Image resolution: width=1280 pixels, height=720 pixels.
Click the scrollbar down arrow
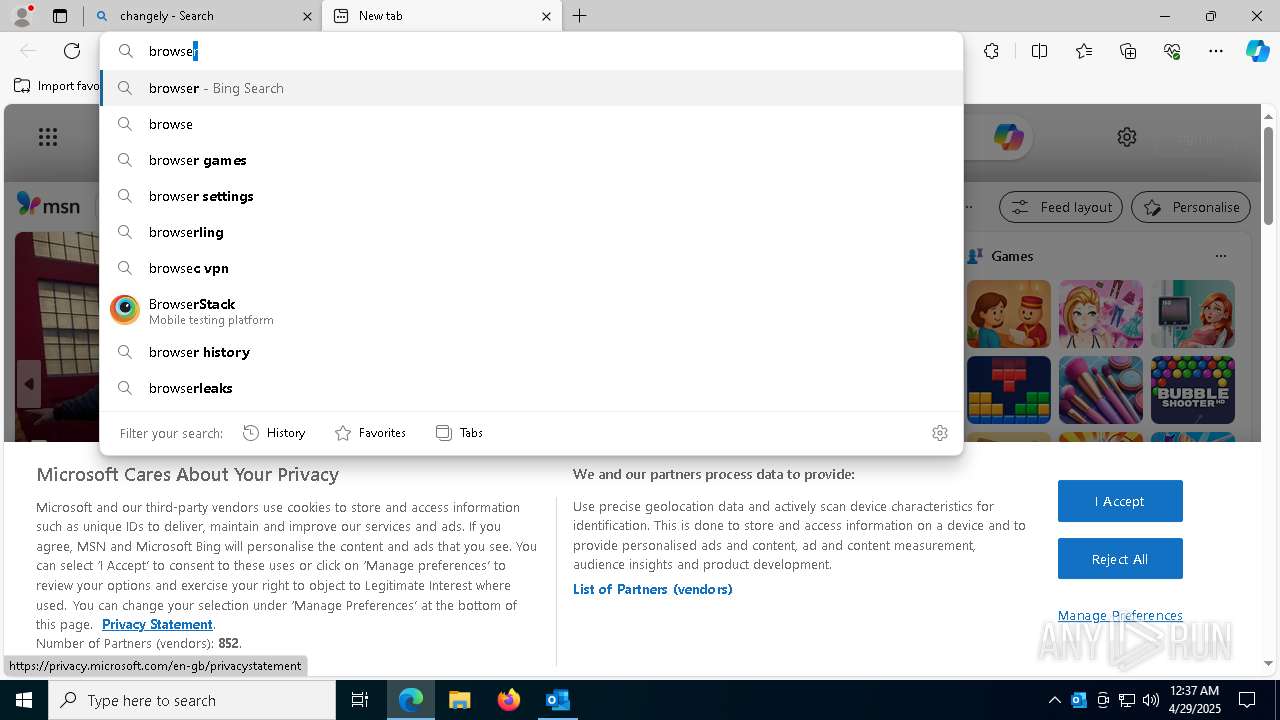[1269, 663]
